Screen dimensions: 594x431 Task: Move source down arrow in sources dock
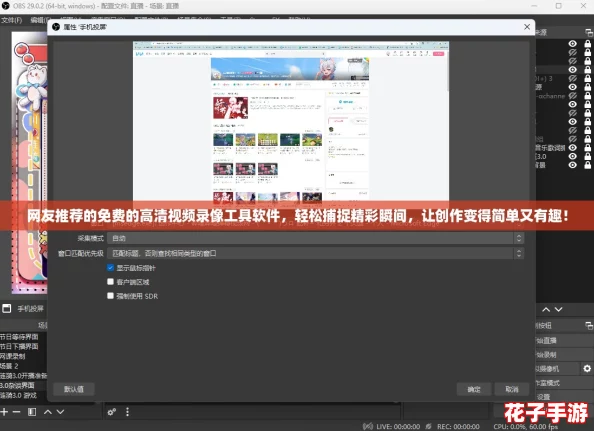click(558, 309)
